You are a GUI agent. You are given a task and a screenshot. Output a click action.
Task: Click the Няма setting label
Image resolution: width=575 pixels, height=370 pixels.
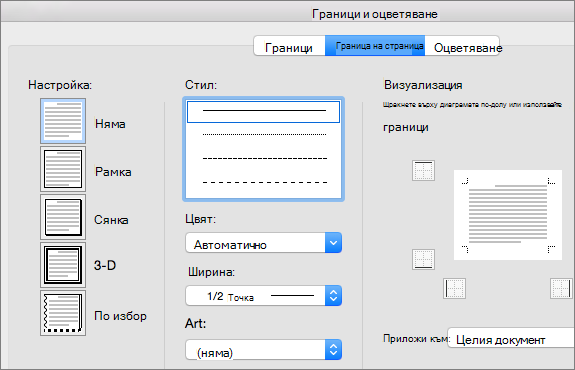tap(110, 124)
